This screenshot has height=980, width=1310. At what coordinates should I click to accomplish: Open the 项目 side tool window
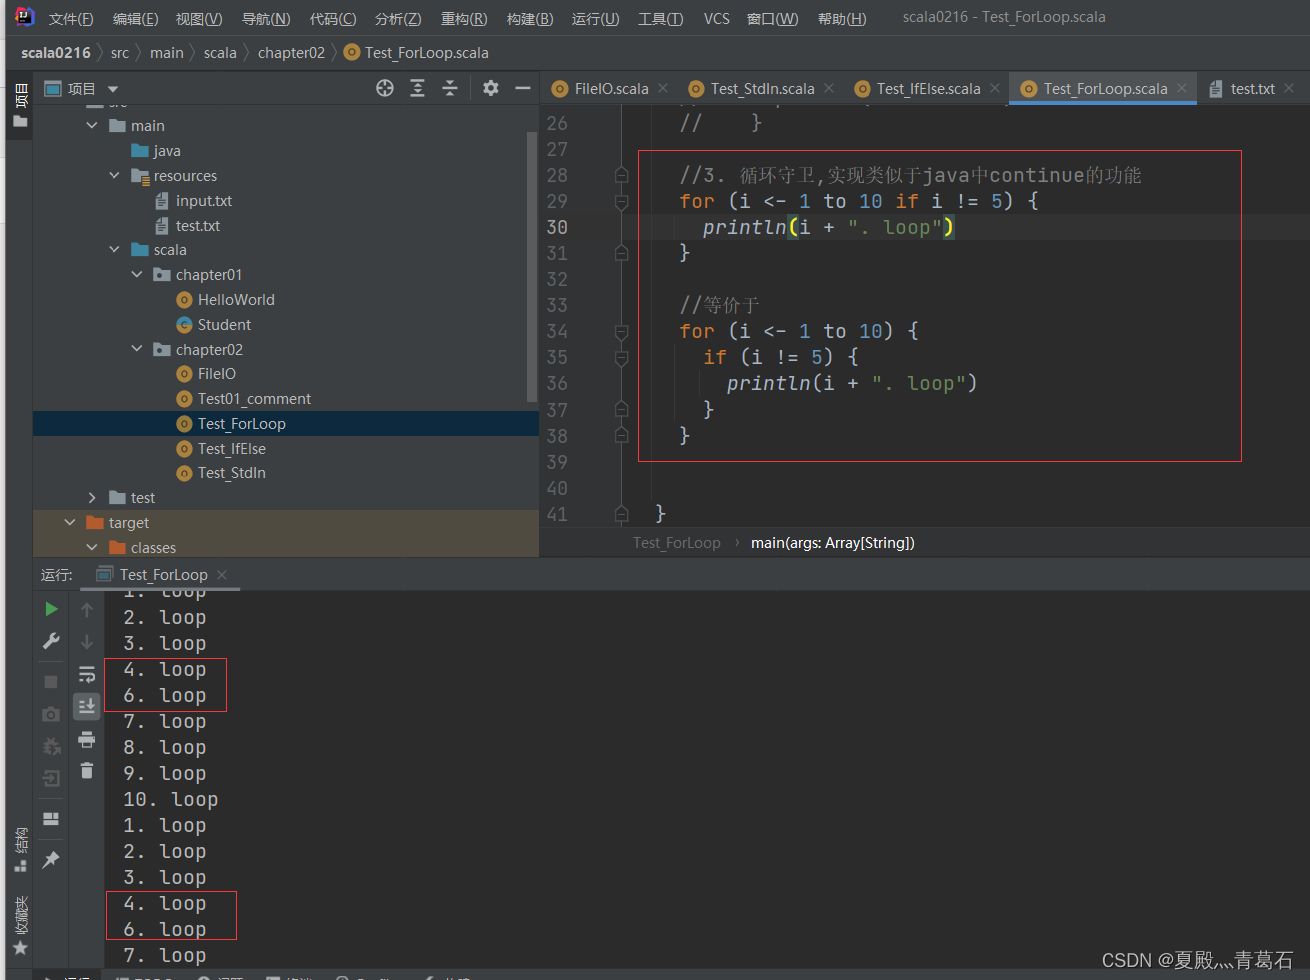[x=20, y=106]
